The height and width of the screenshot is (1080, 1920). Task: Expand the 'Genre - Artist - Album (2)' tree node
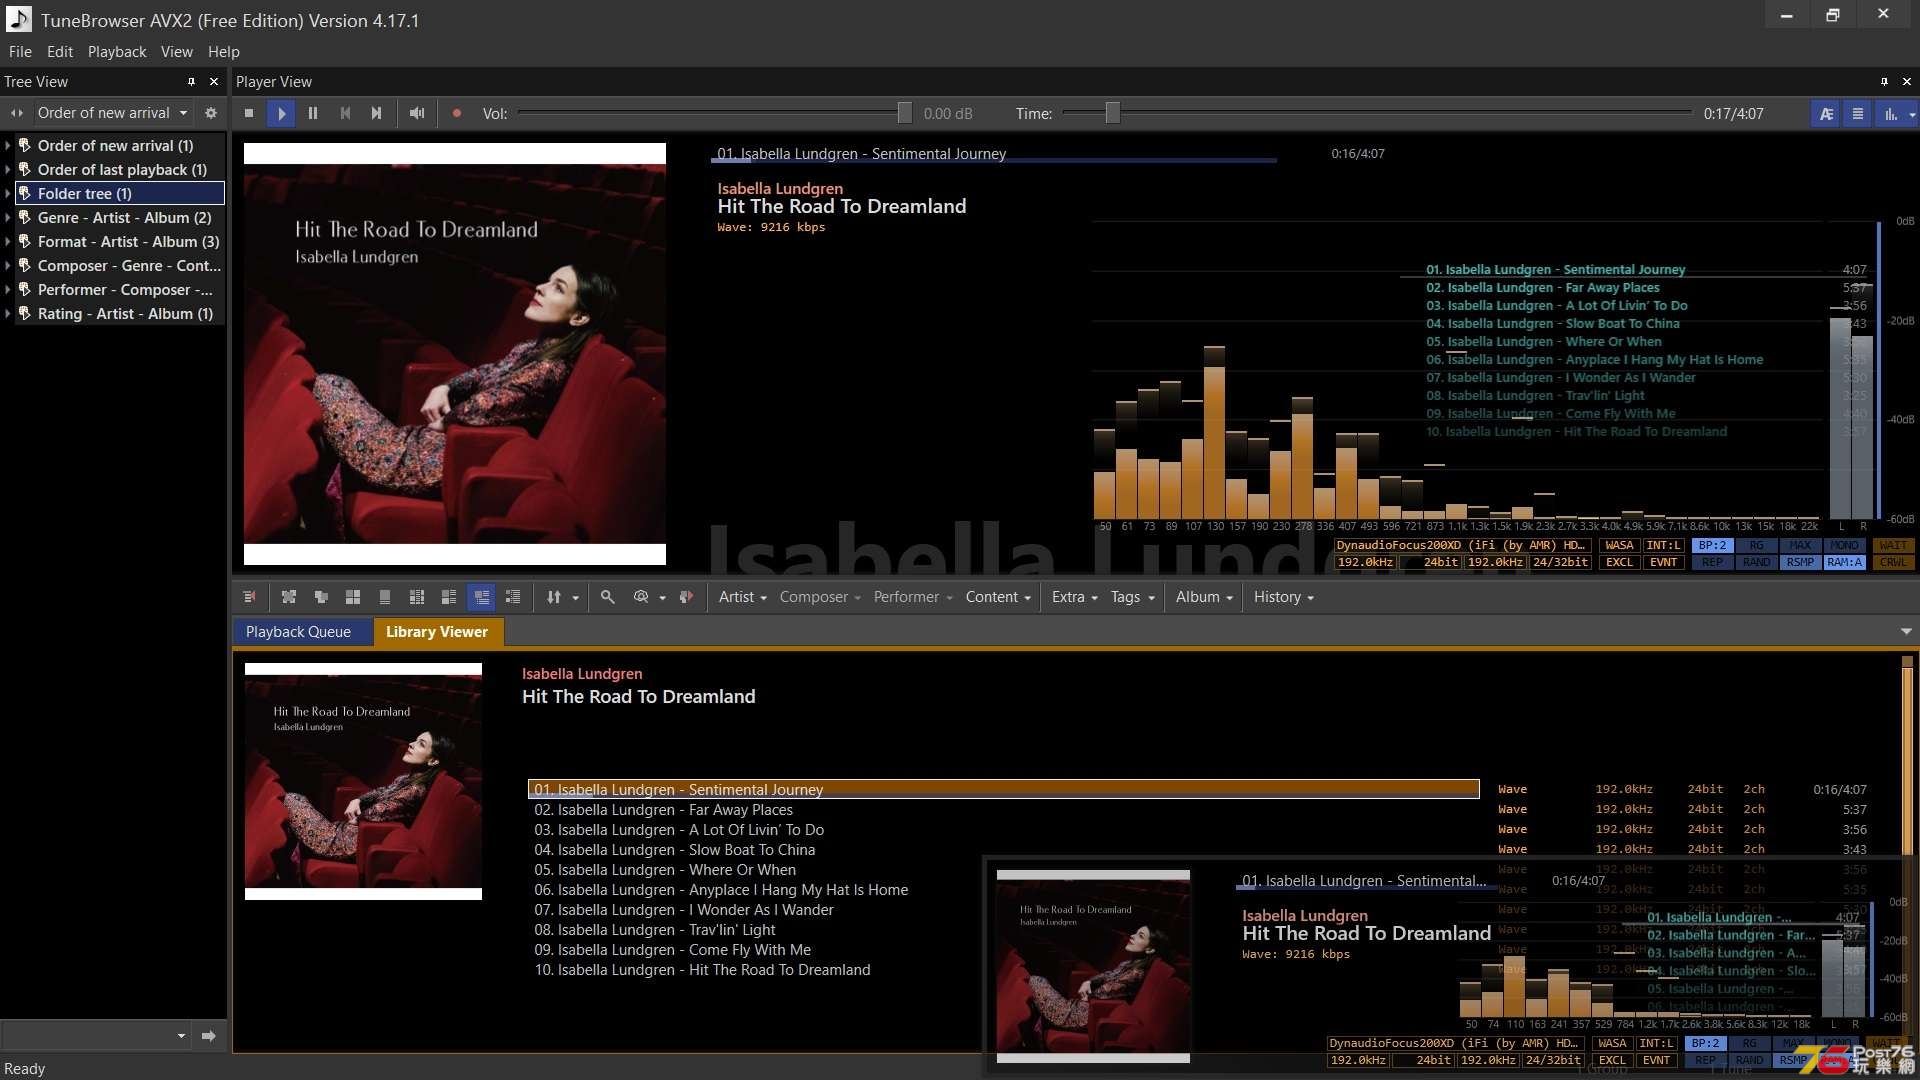coord(8,218)
